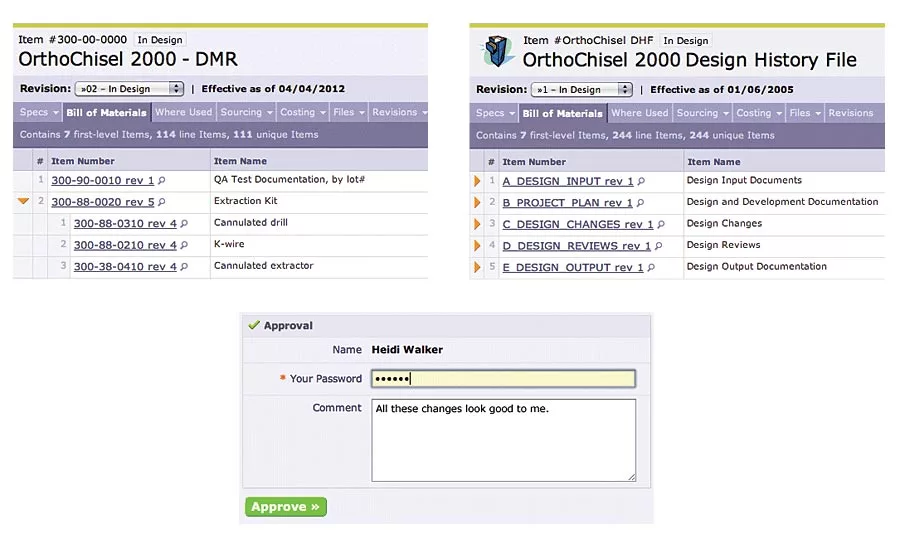
Task: Click the 'Cannulated drill' item name
Action: 251,222
